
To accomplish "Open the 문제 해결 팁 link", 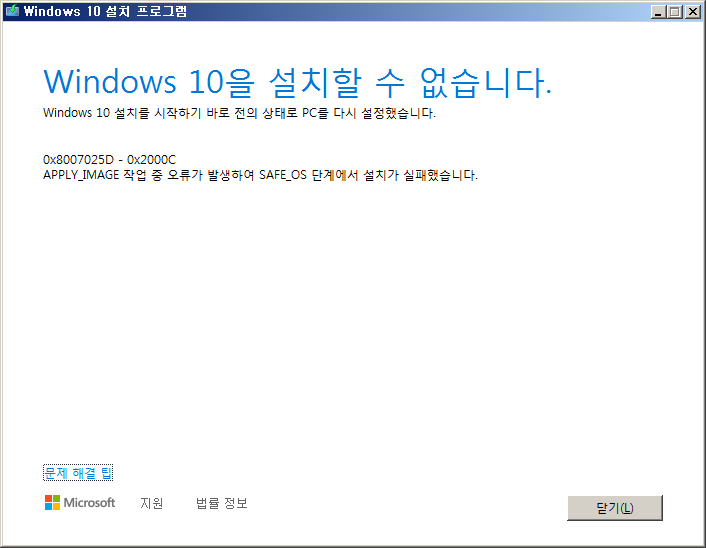I will point(78,473).
